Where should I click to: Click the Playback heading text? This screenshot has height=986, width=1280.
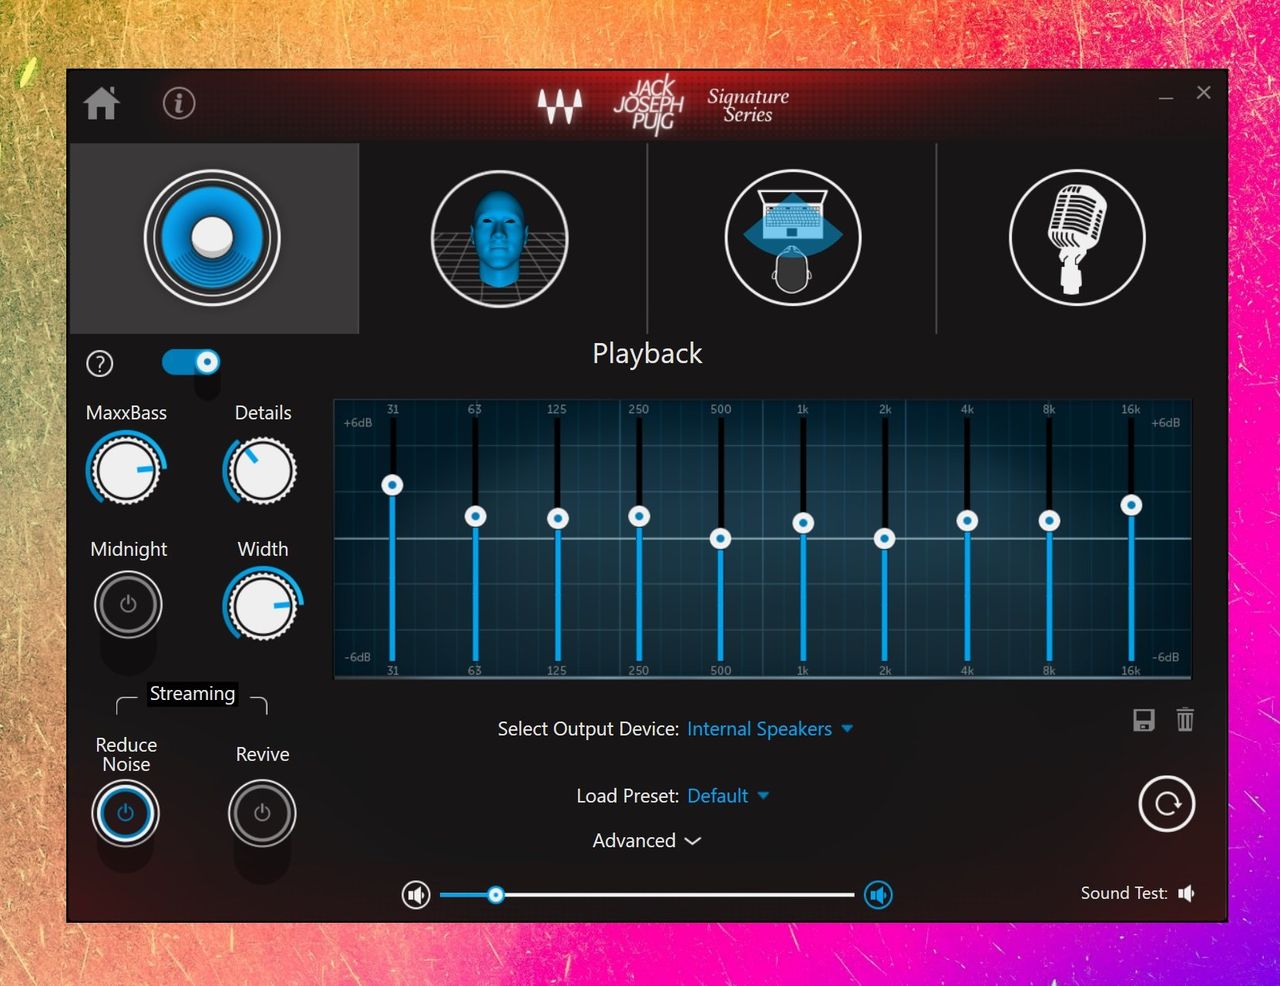pyautogui.click(x=647, y=354)
